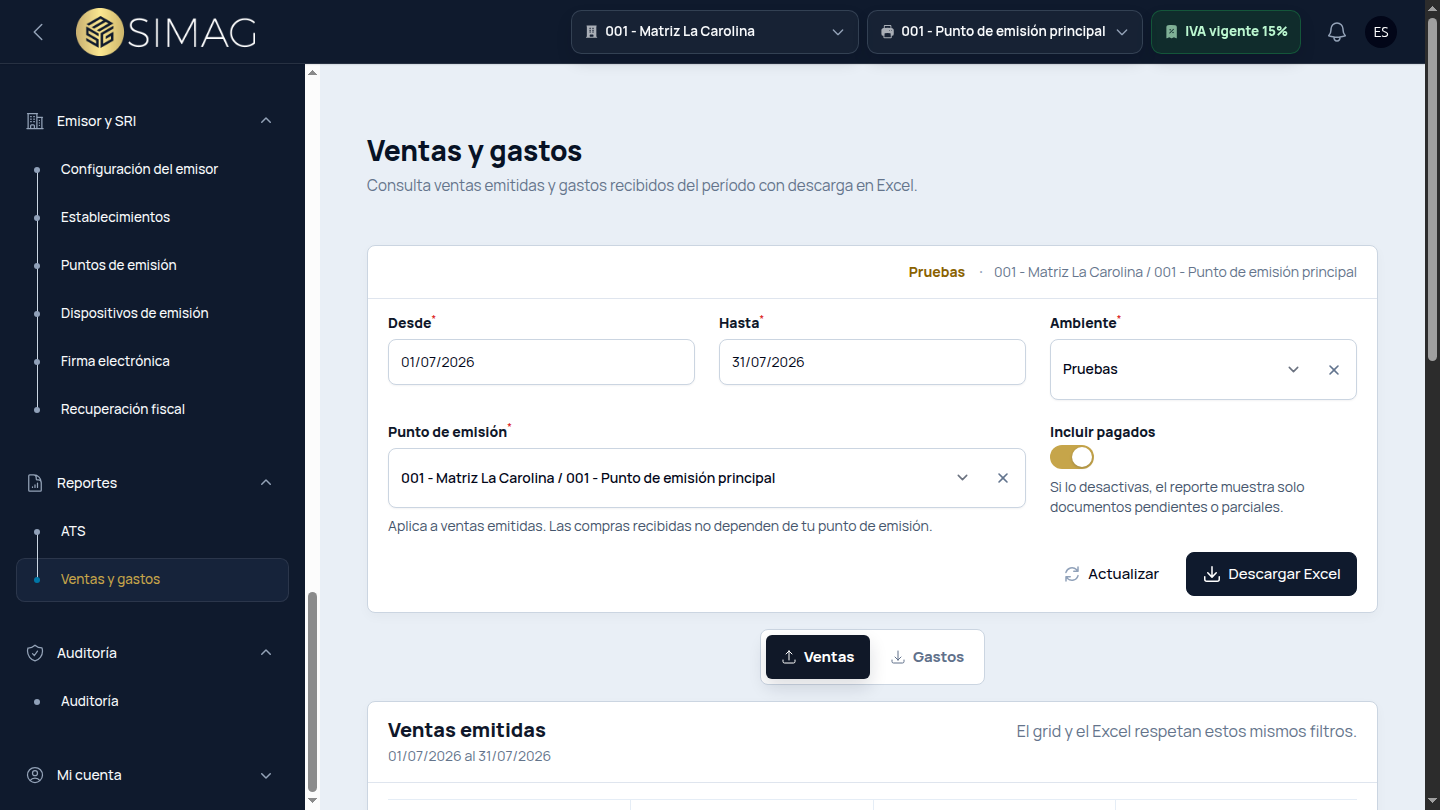
Task: Open the ATS report
Action: click(73, 531)
